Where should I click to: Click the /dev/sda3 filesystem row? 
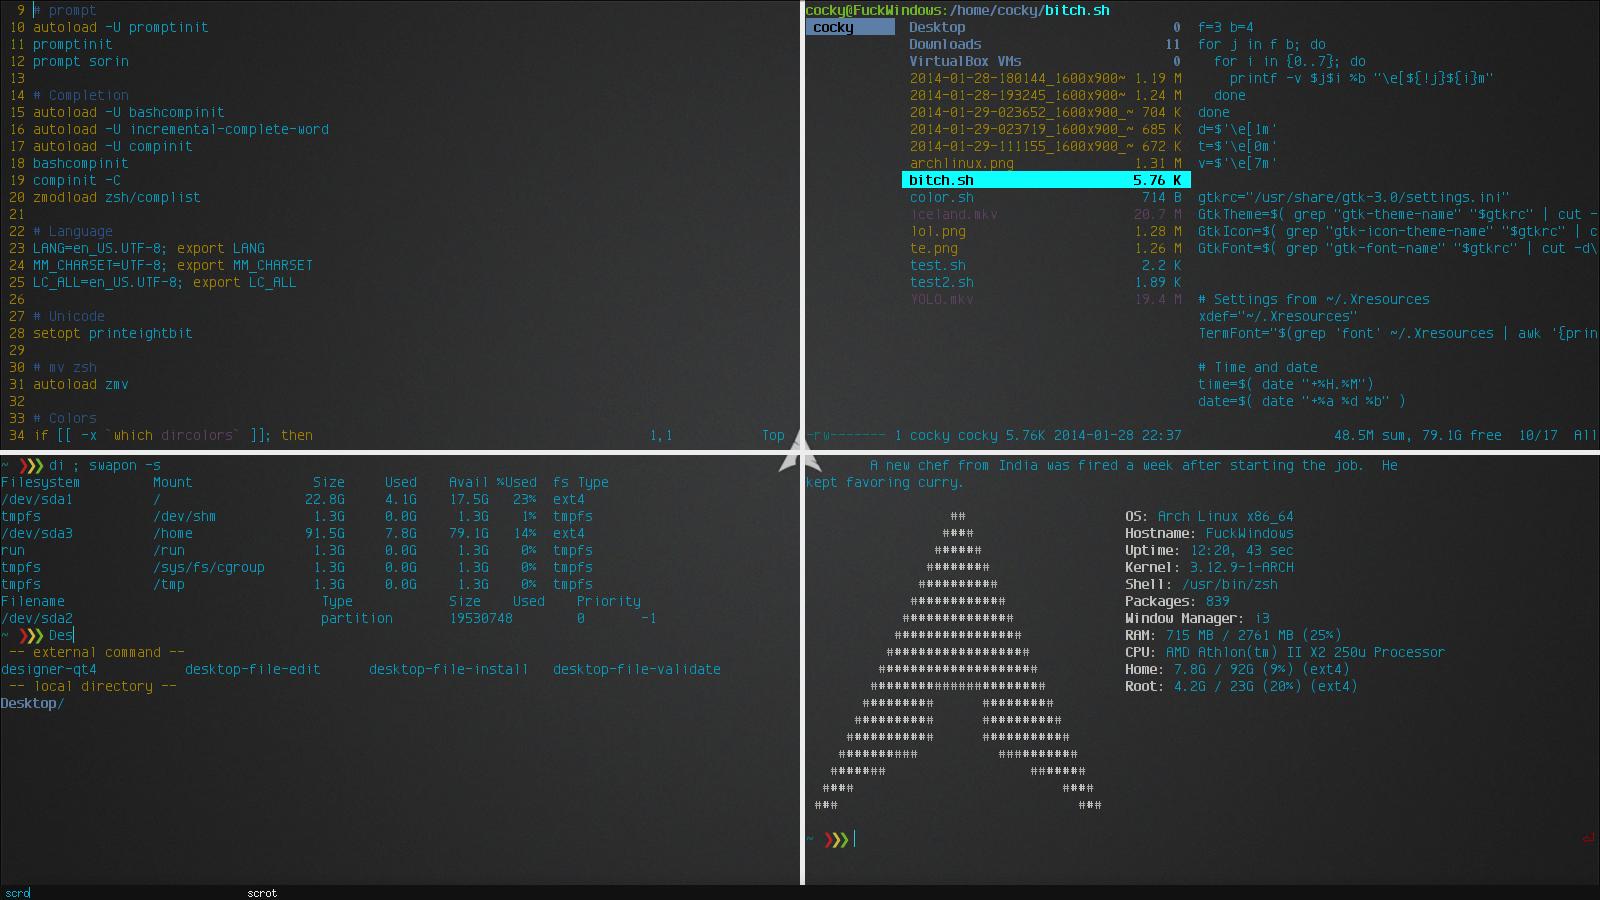(x=293, y=533)
